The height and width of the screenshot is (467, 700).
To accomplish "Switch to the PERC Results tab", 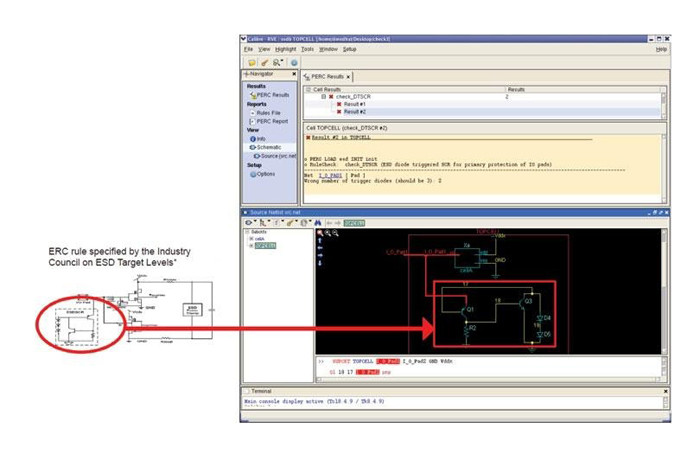I will pos(330,76).
